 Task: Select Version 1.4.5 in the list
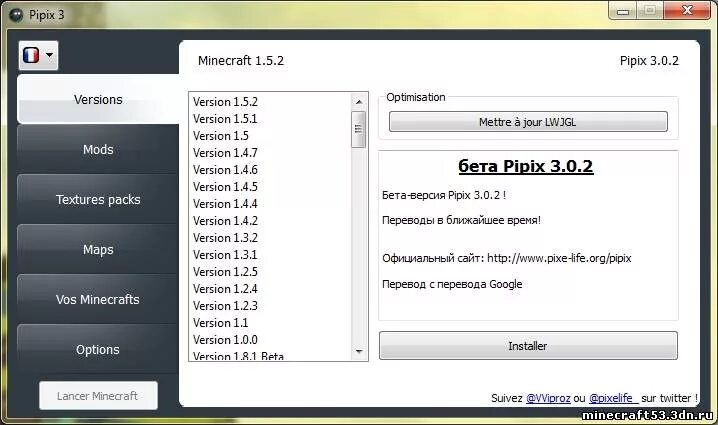(270, 186)
